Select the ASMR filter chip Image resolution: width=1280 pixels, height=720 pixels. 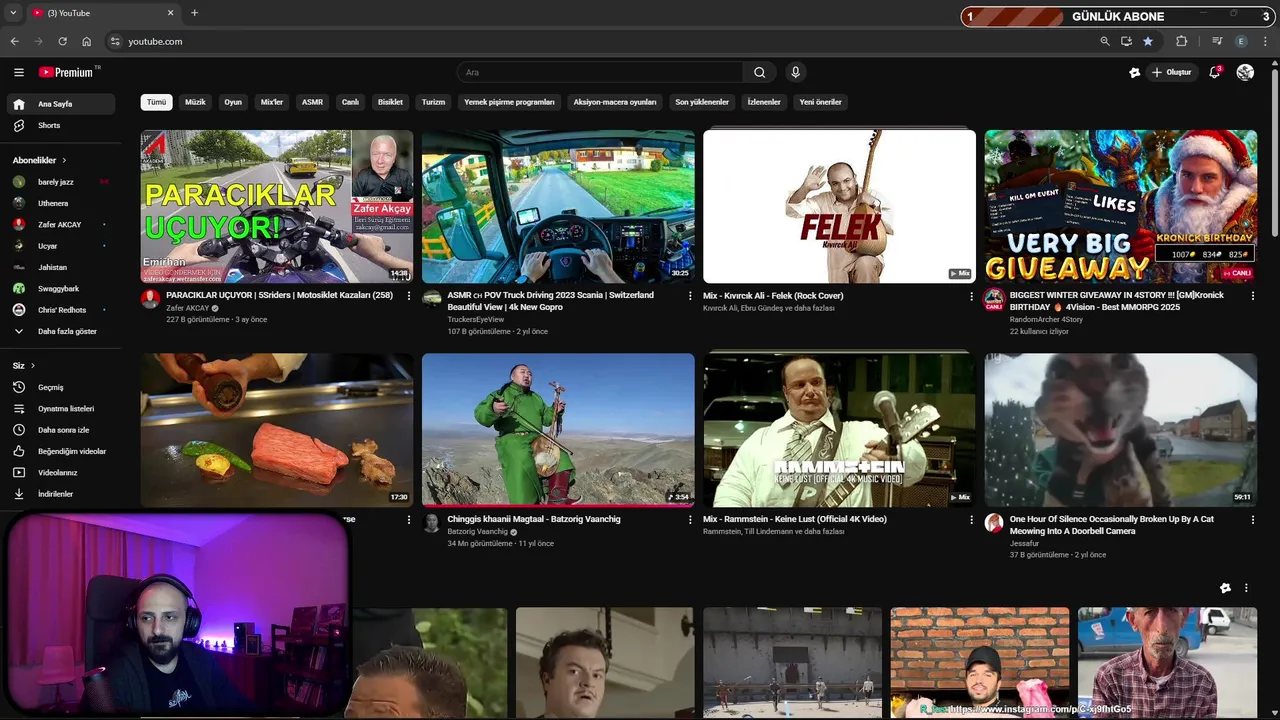(312, 102)
